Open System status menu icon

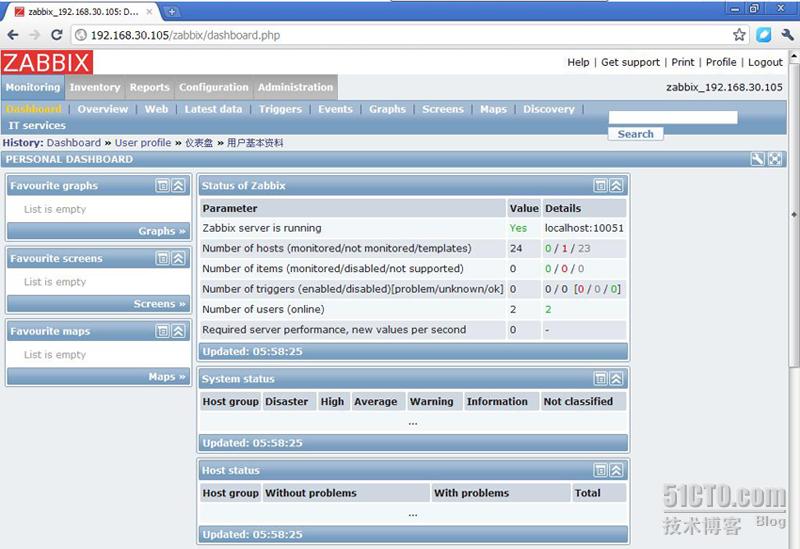coord(601,379)
